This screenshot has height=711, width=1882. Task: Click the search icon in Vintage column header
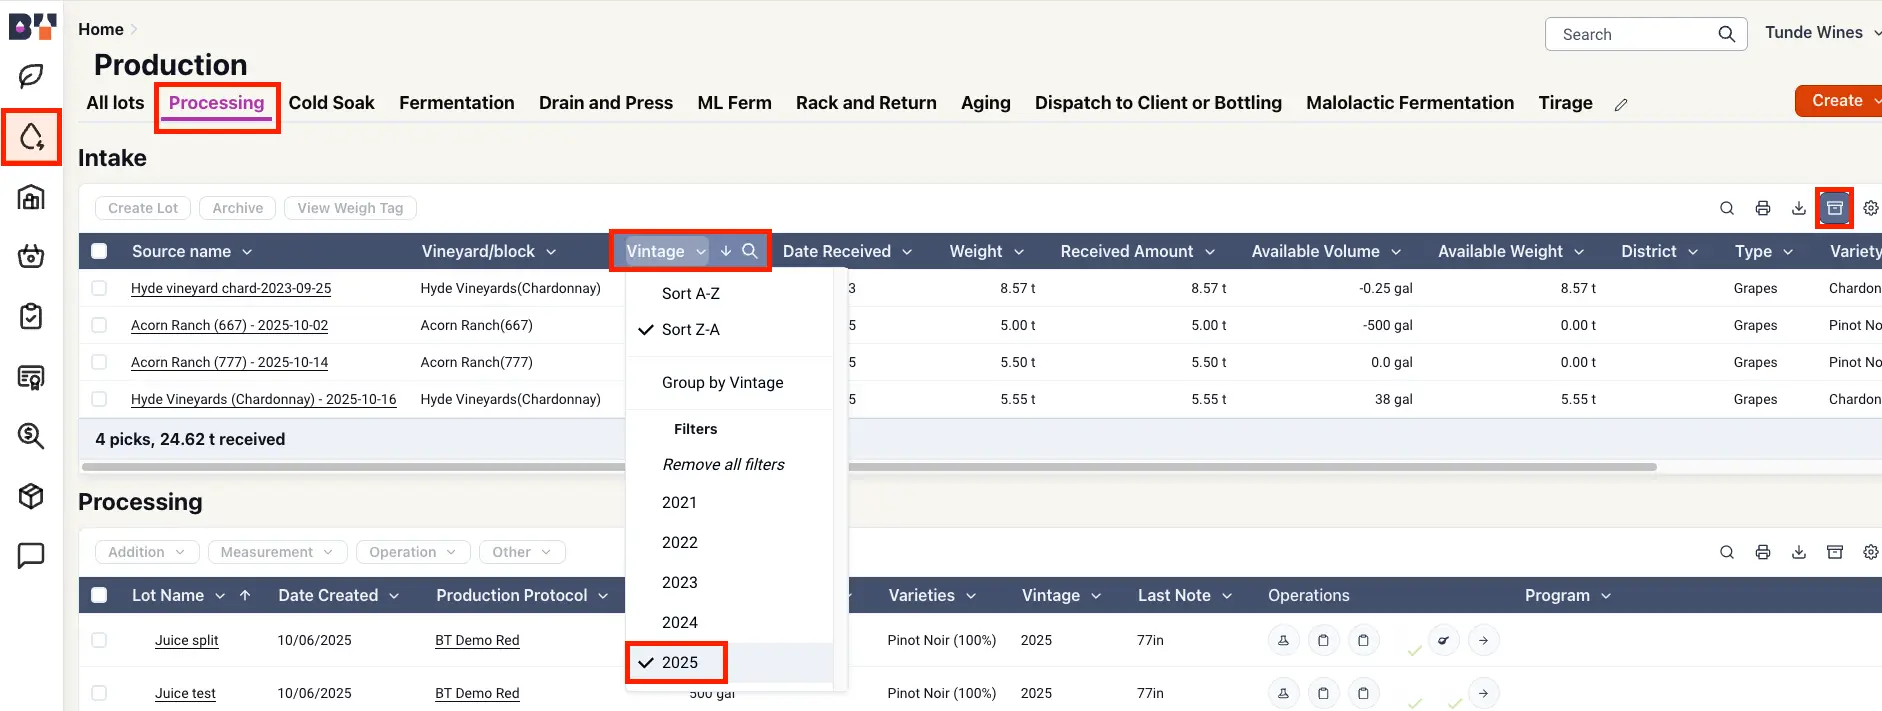pos(750,251)
